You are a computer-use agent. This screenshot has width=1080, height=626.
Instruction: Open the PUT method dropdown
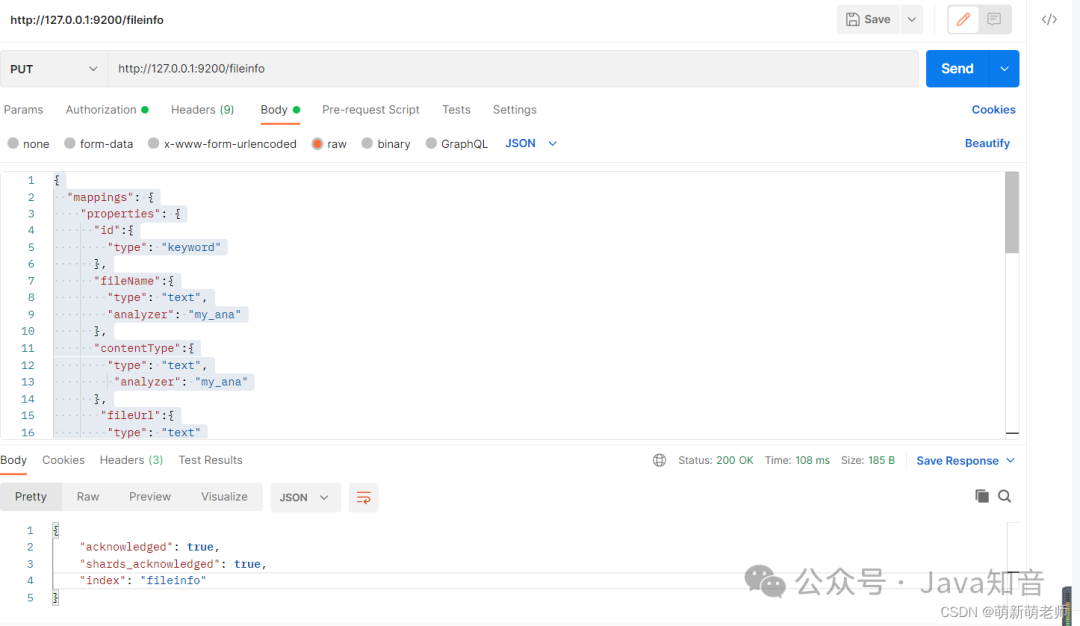[54, 69]
